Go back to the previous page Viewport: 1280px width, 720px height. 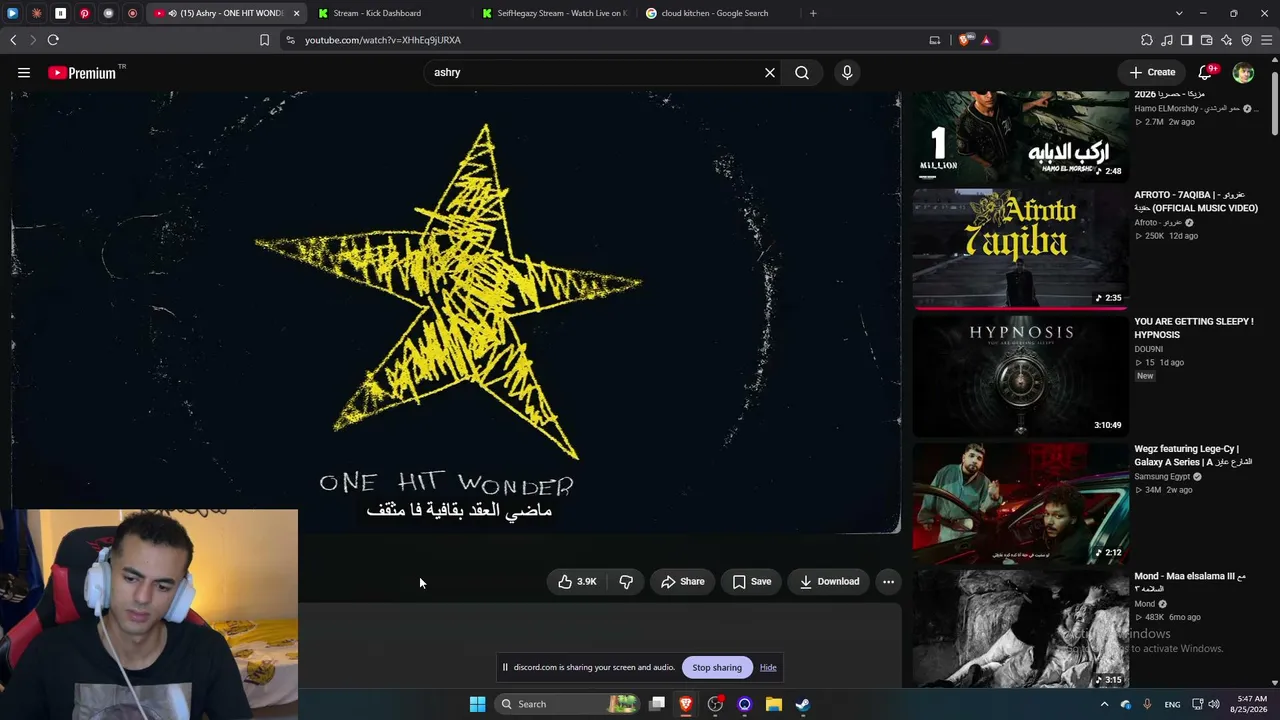(13, 40)
